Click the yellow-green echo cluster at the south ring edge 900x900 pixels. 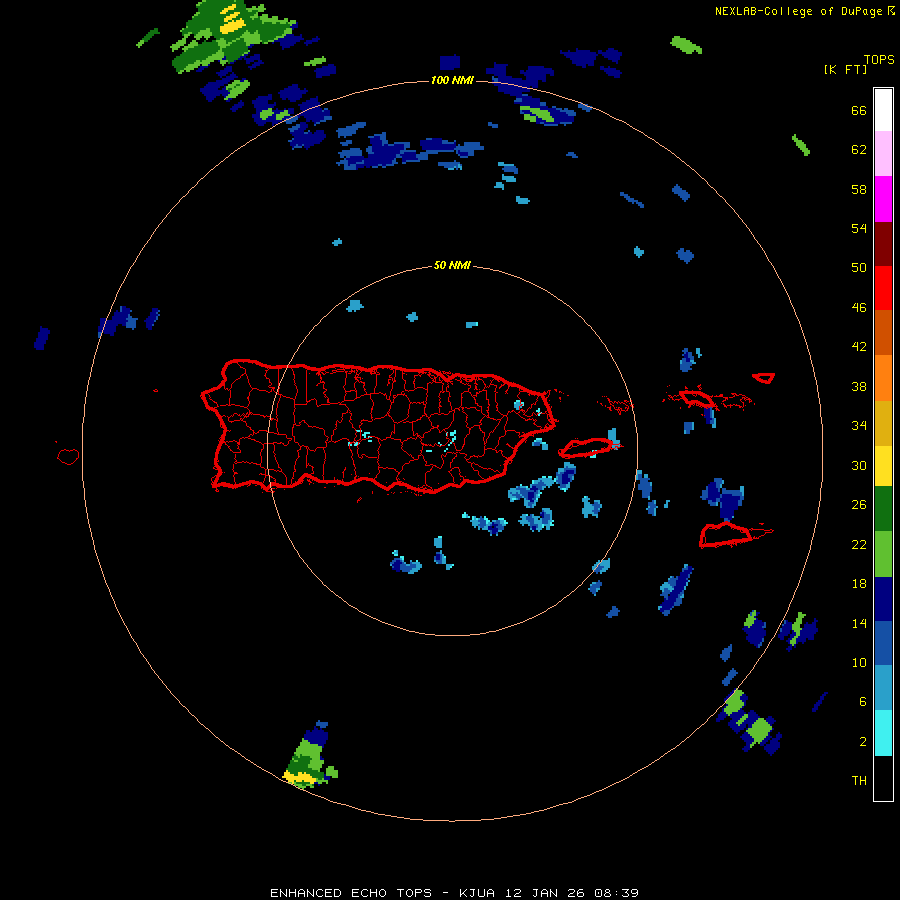point(311,755)
